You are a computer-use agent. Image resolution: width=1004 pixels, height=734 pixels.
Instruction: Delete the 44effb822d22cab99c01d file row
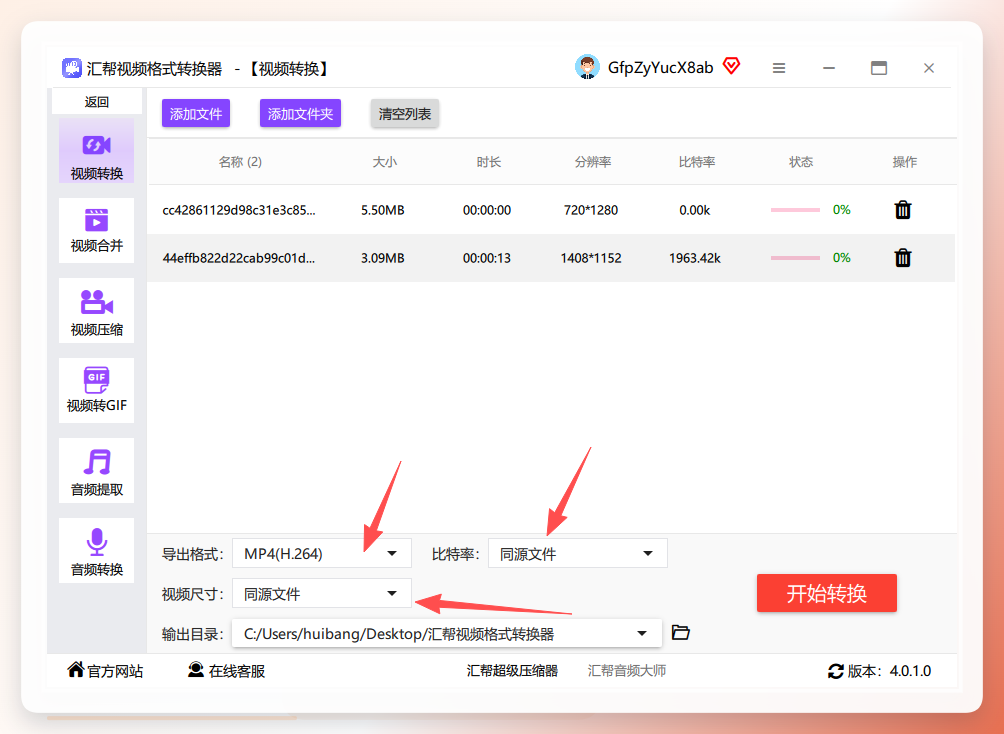tap(903, 258)
